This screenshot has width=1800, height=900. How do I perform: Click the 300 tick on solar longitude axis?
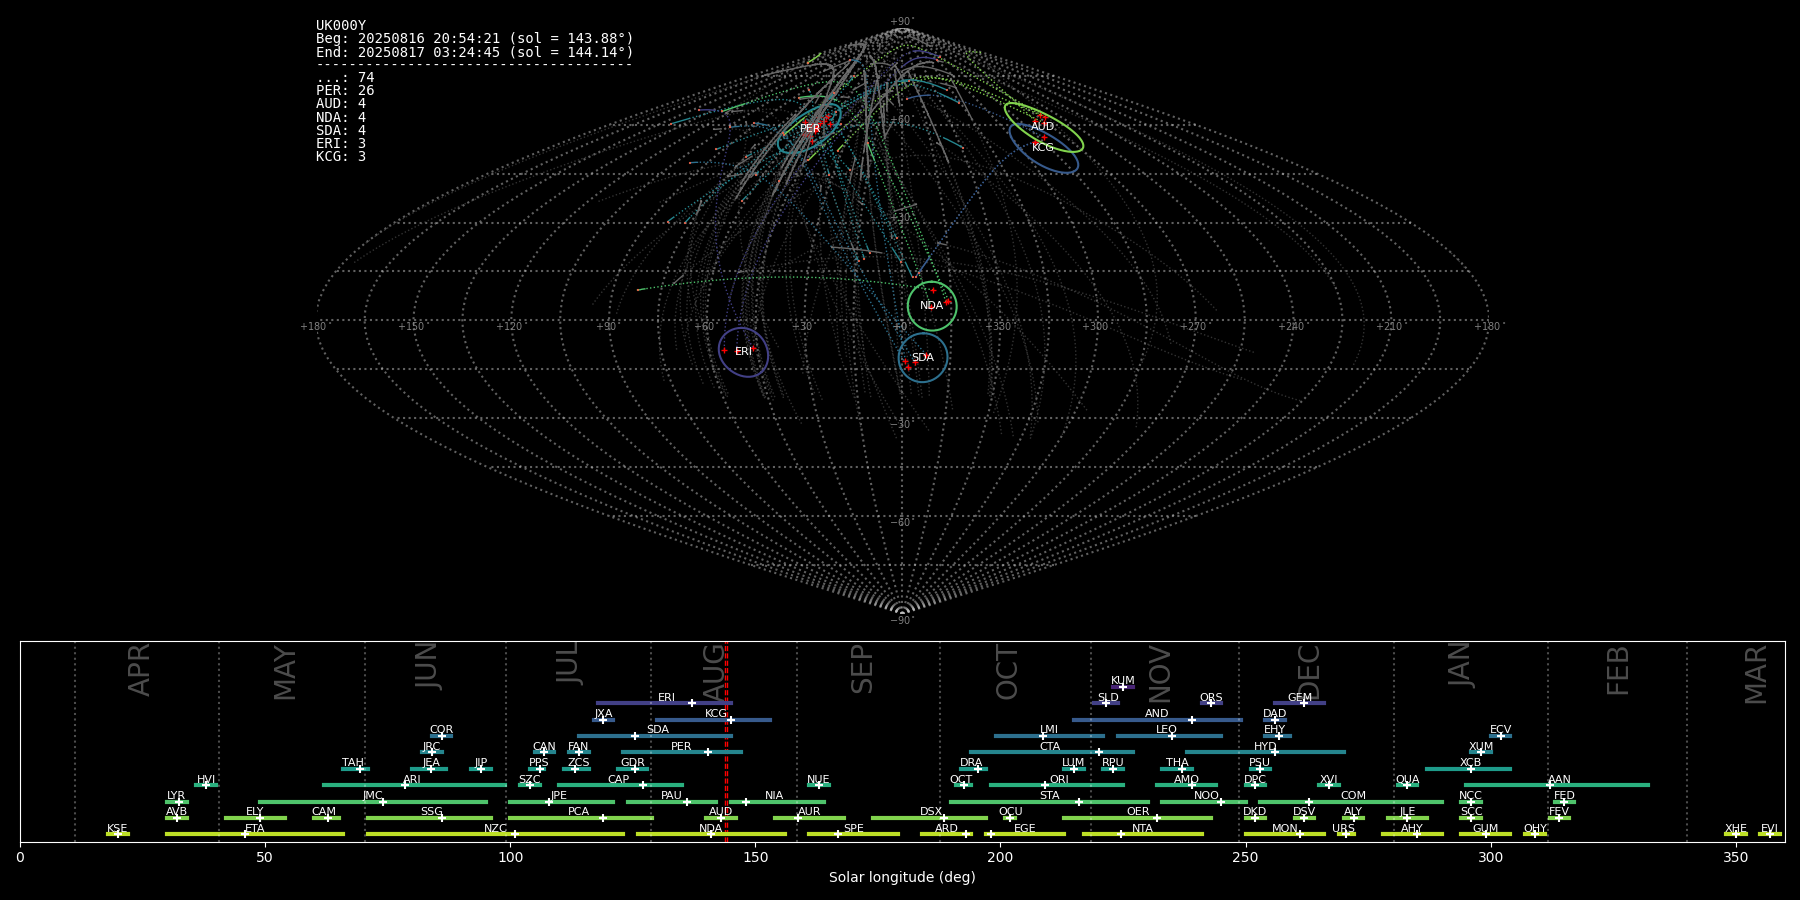1490,857
